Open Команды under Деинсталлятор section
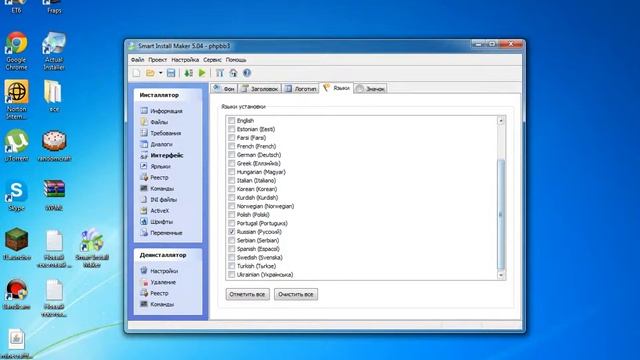Viewport: 640px width, 360px height. pyautogui.click(x=157, y=304)
